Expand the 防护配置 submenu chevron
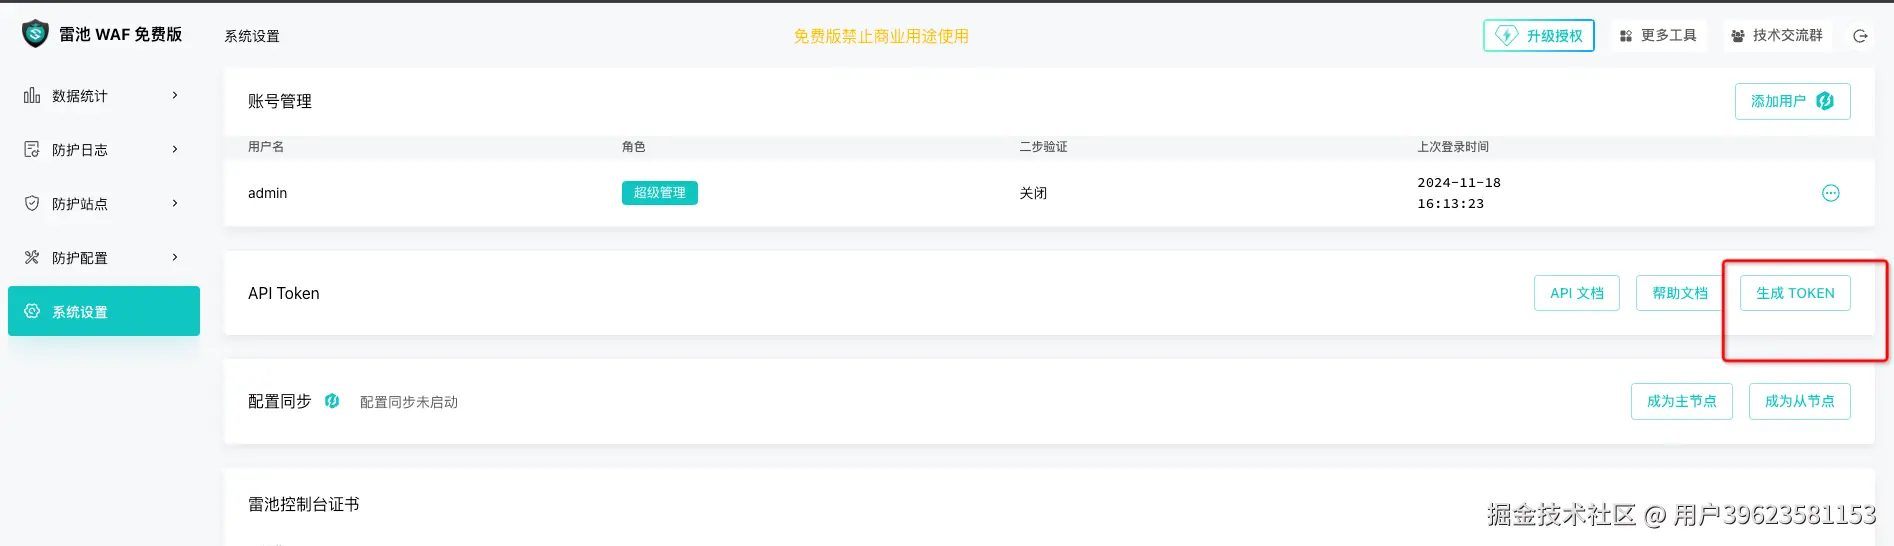The width and height of the screenshot is (1894, 546). click(175, 257)
